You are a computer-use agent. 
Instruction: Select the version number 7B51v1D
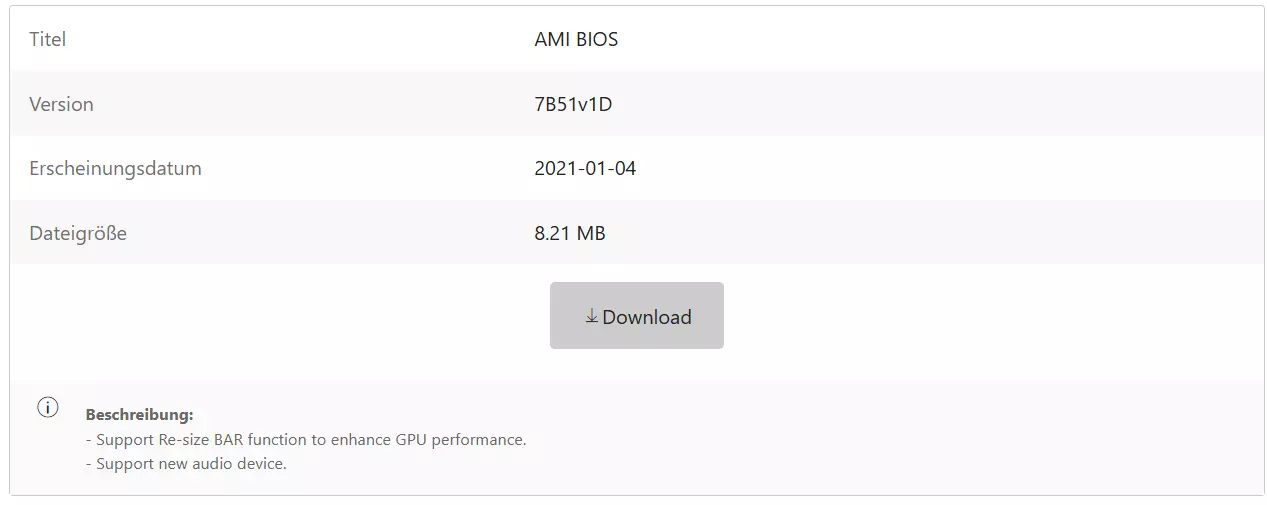click(573, 104)
